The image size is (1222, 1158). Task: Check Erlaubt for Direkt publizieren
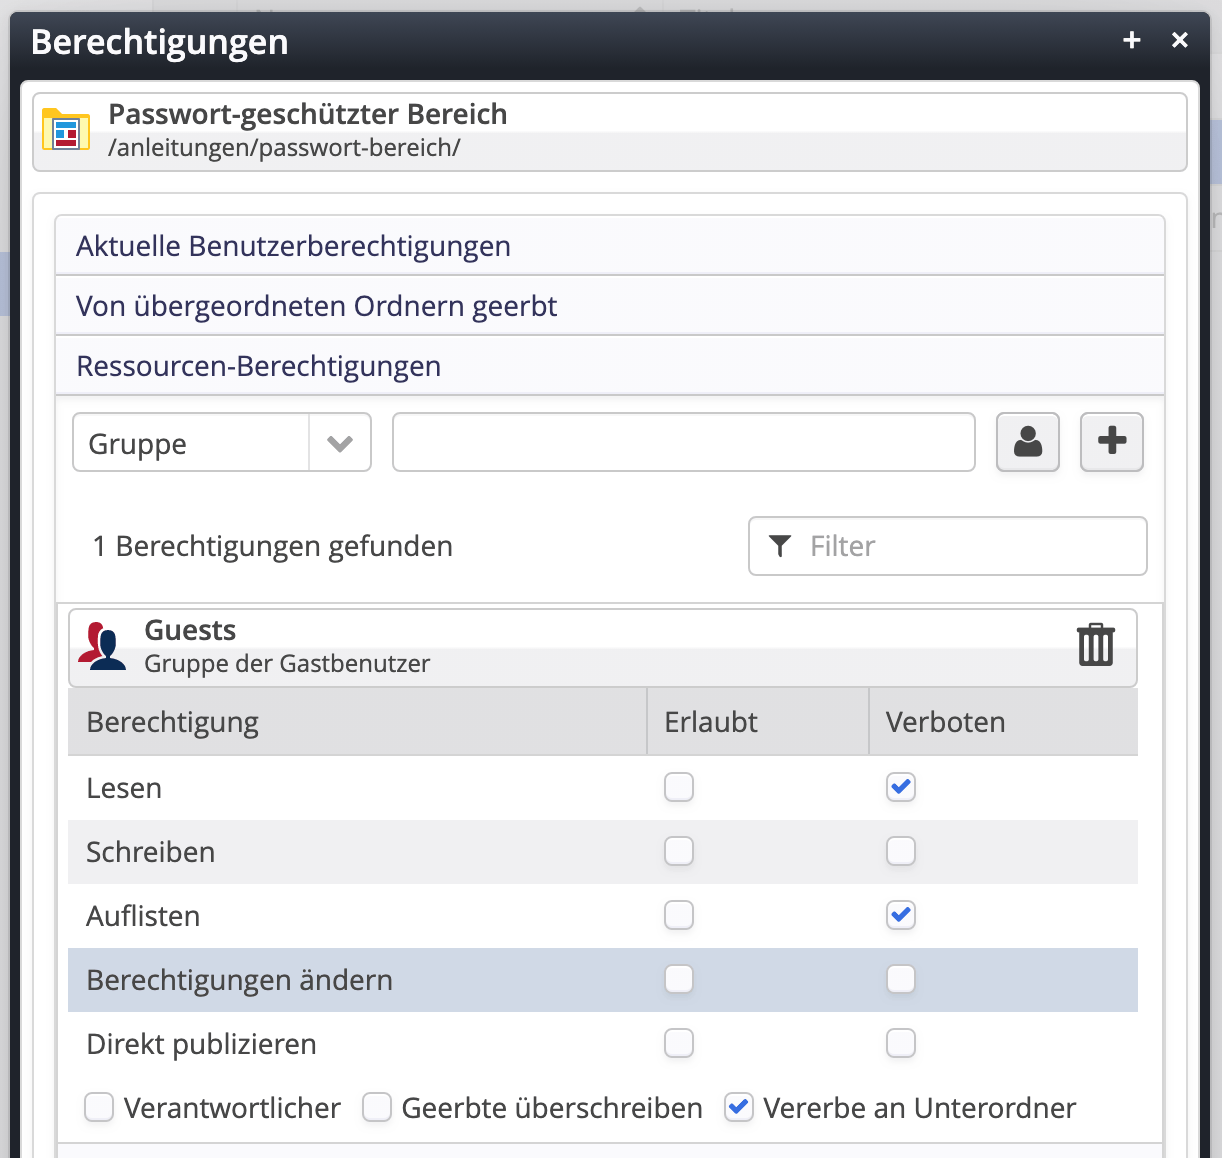[679, 1043]
